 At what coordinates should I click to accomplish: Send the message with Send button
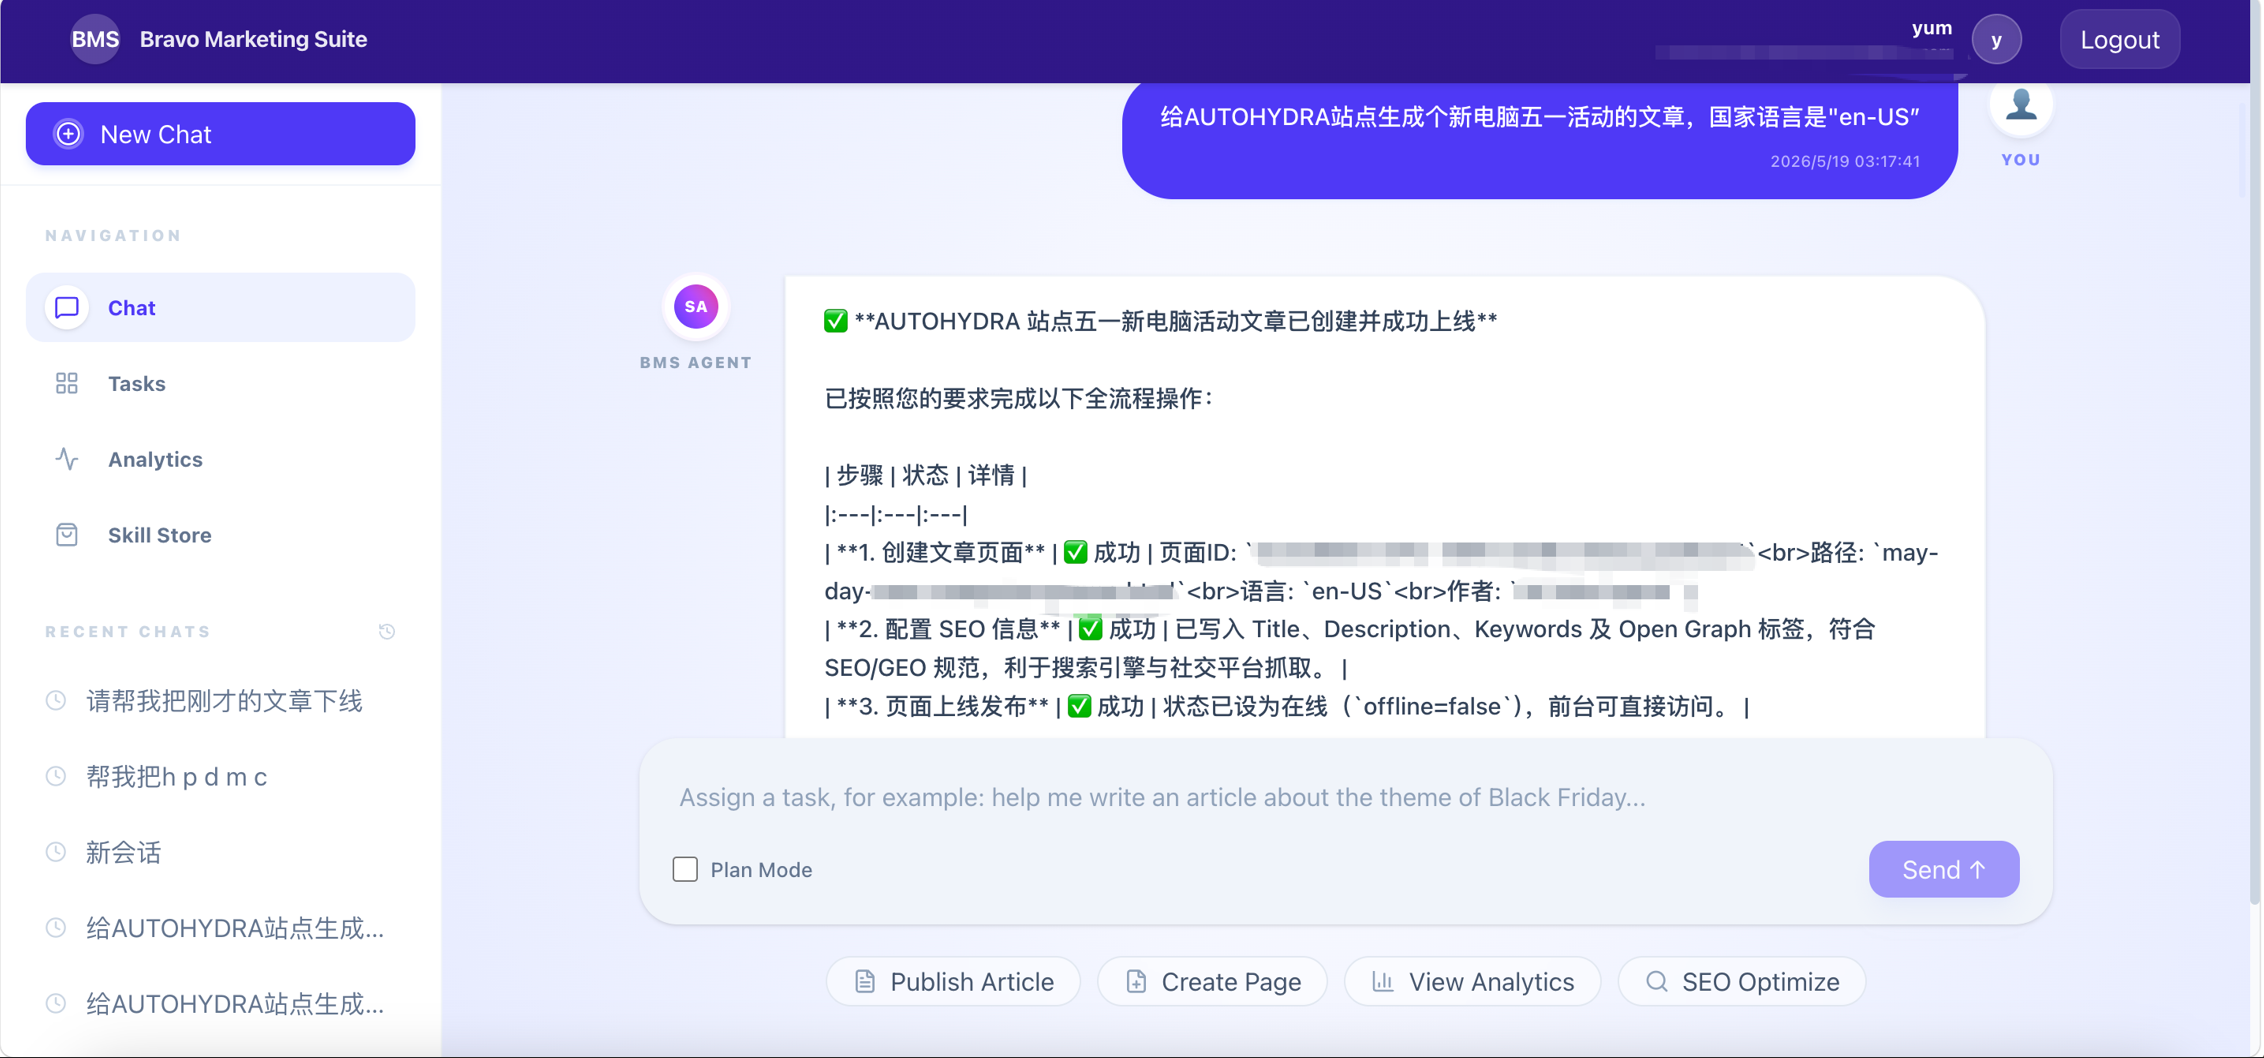click(1943, 869)
